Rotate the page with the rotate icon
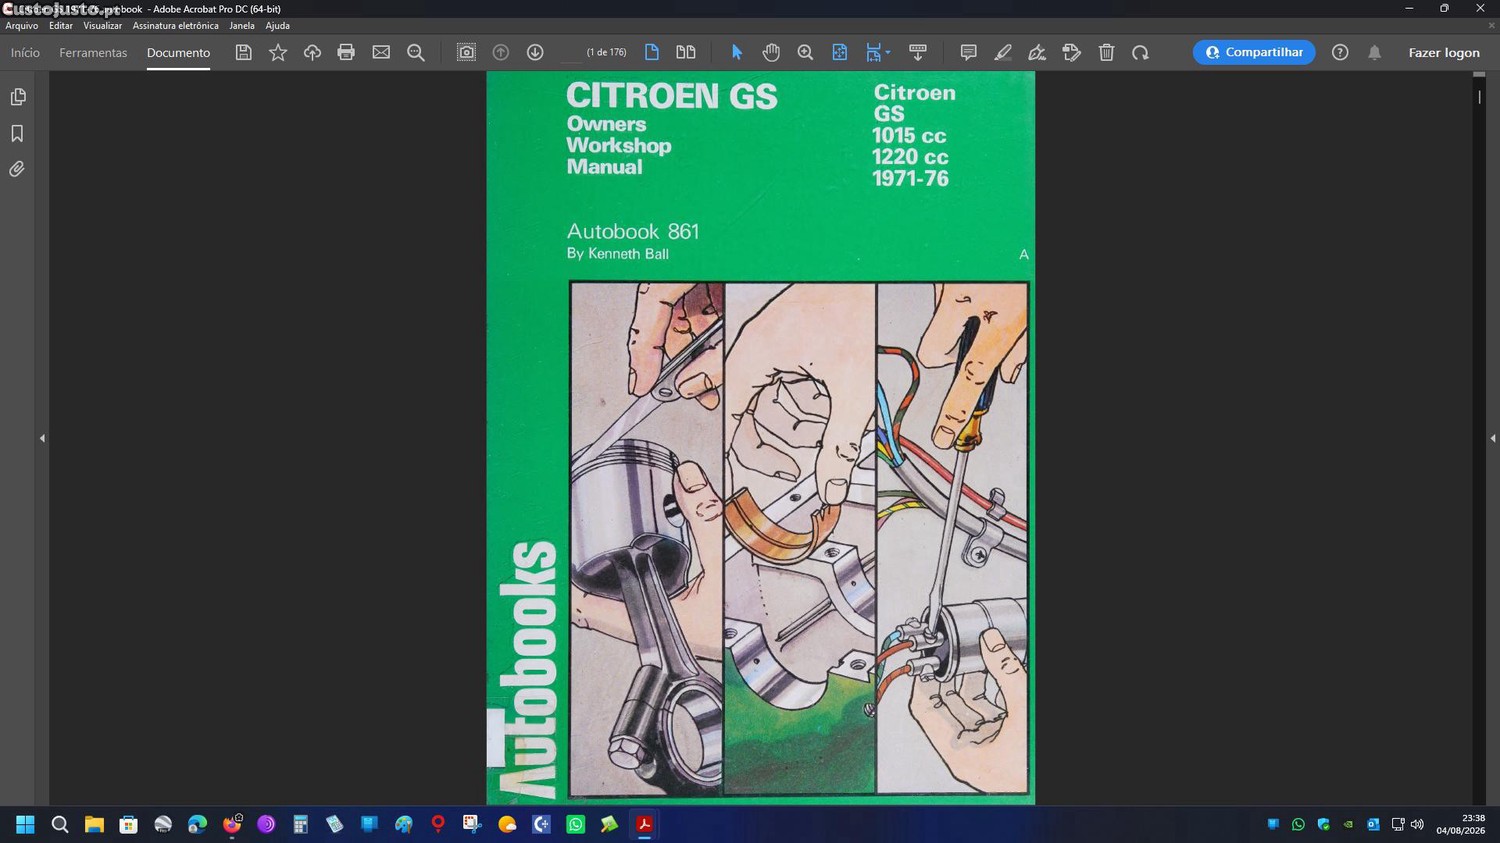The width and height of the screenshot is (1500, 843). point(1140,52)
